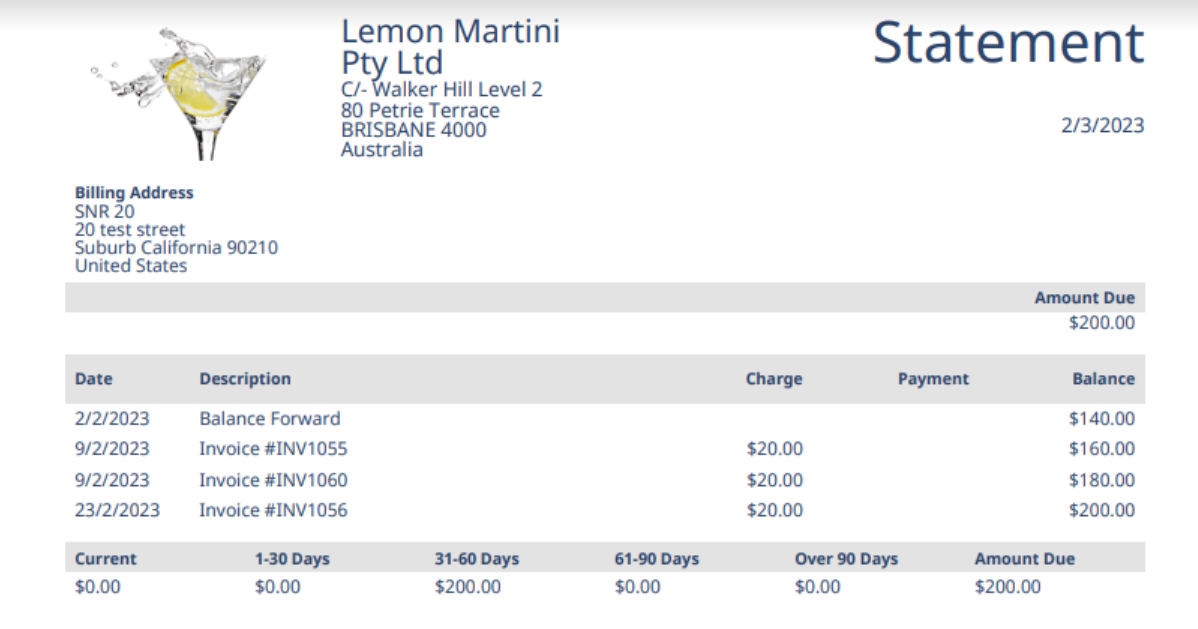Select the Balance Forward row description

[270, 419]
